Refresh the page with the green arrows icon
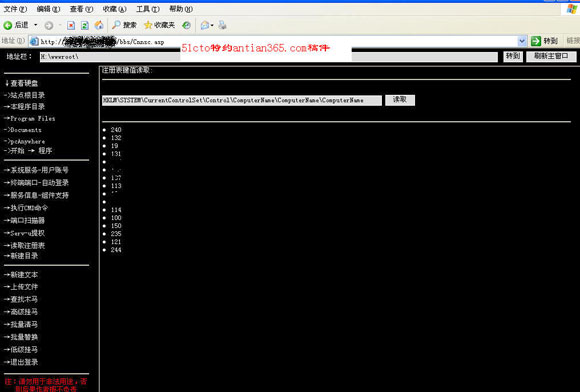The image size is (580, 392). (85, 25)
